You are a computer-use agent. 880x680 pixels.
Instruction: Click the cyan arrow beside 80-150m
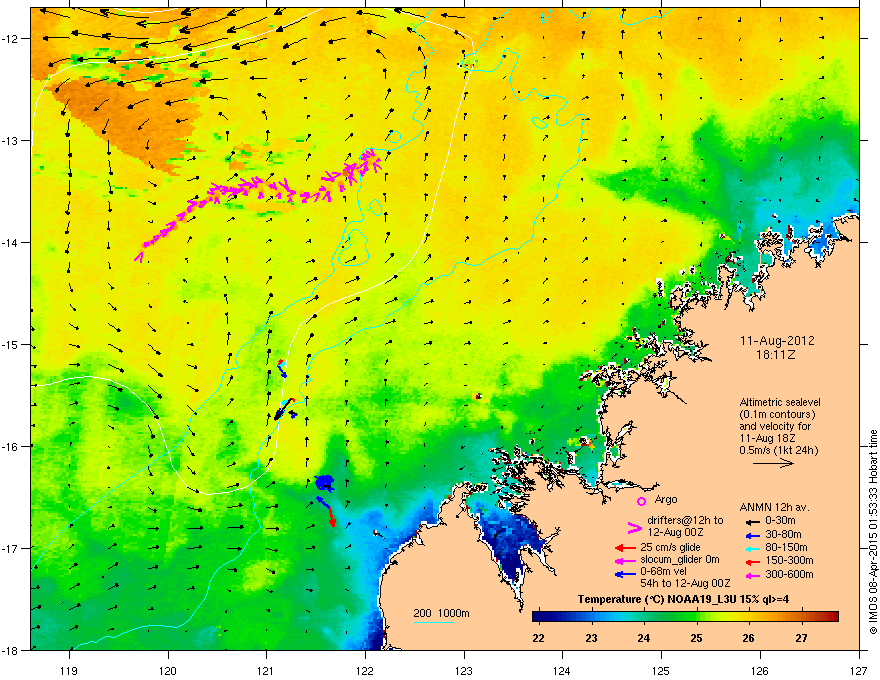tap(751, 548)
